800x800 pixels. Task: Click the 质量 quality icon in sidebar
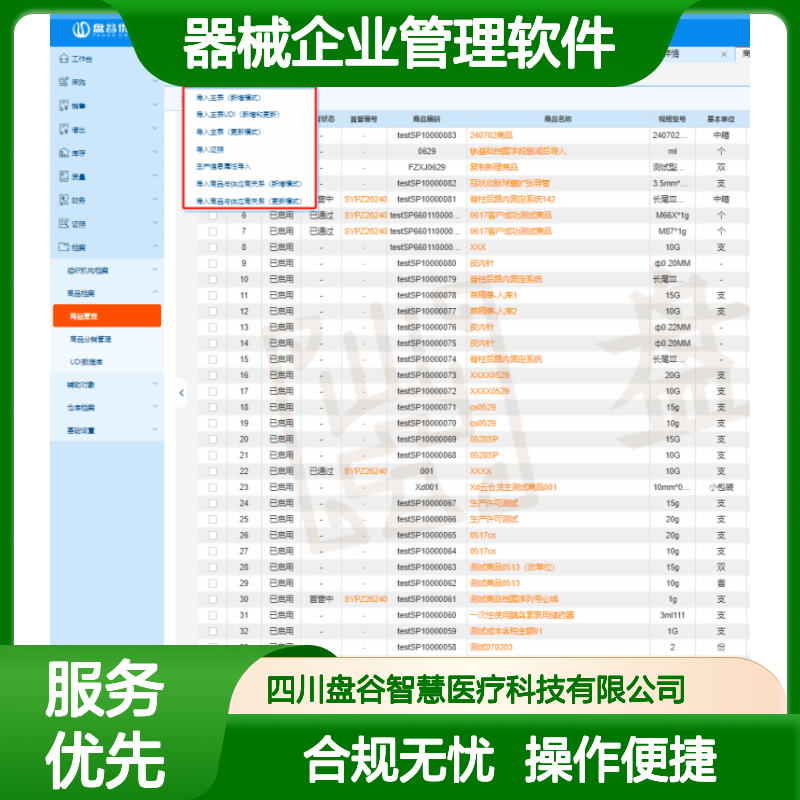64,177
